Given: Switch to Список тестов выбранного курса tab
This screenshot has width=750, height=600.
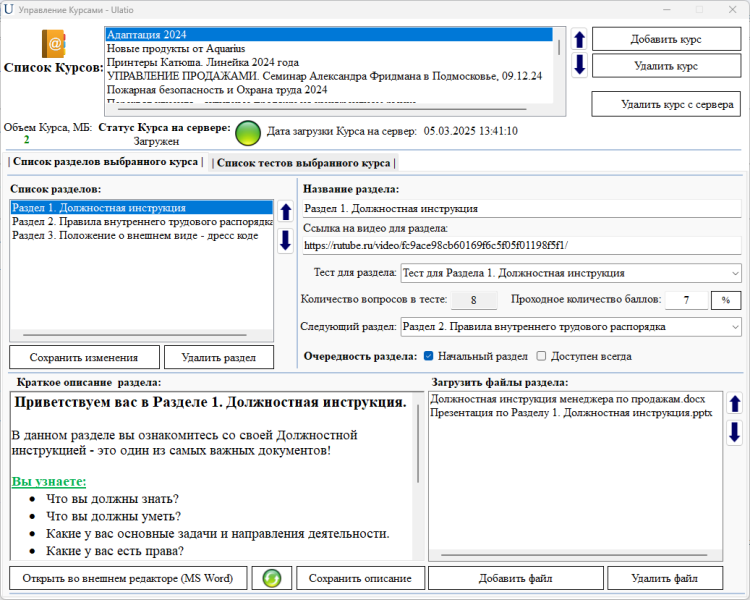Looking at the screenshot, I should pyautogui.click(x=303, y=162).
